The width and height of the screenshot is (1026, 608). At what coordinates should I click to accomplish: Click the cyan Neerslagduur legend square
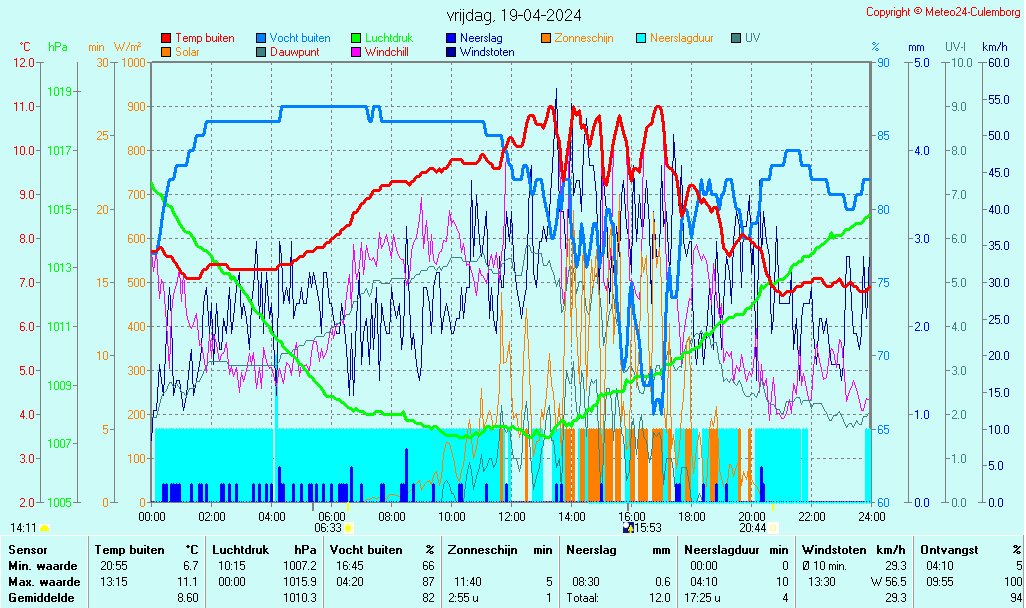[x=641, y=38]
